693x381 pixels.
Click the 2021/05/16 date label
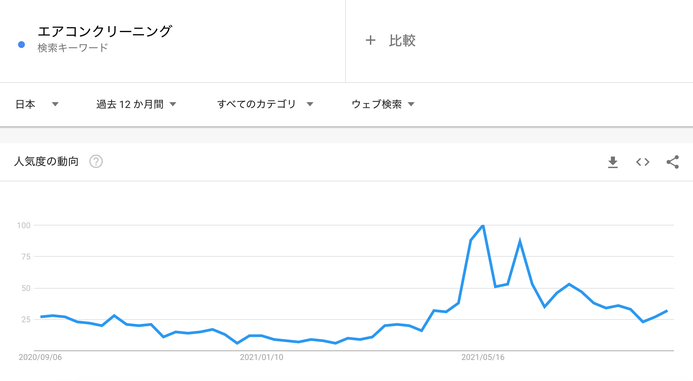click(483, 357)
